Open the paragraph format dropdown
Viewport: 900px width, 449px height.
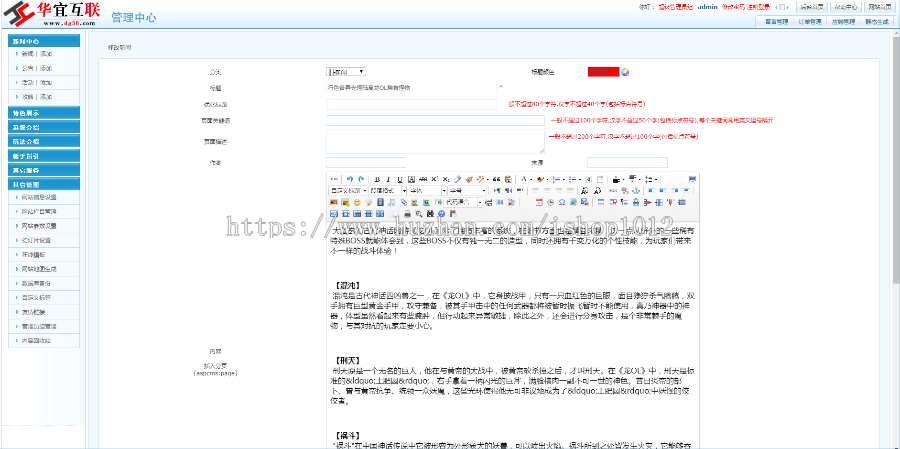pyautogui.click(x=388, y=190)
